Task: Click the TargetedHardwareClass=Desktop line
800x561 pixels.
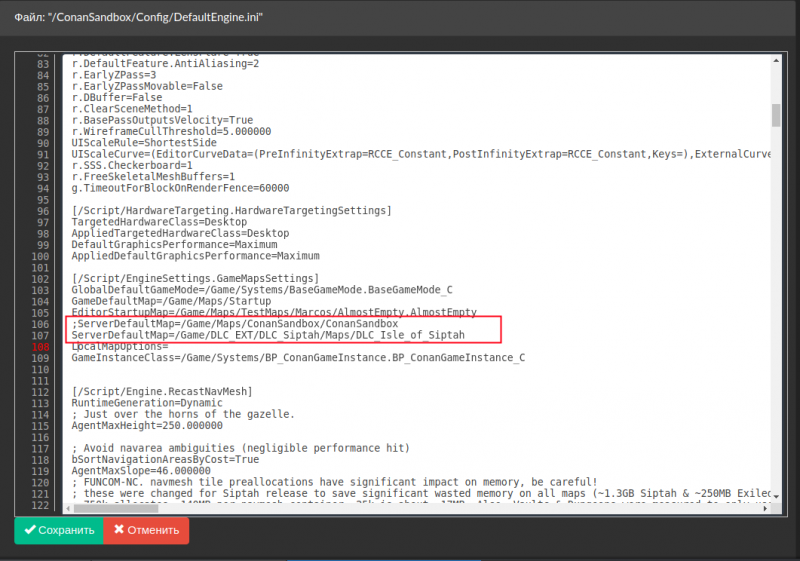Action: (x=159, y=222)
